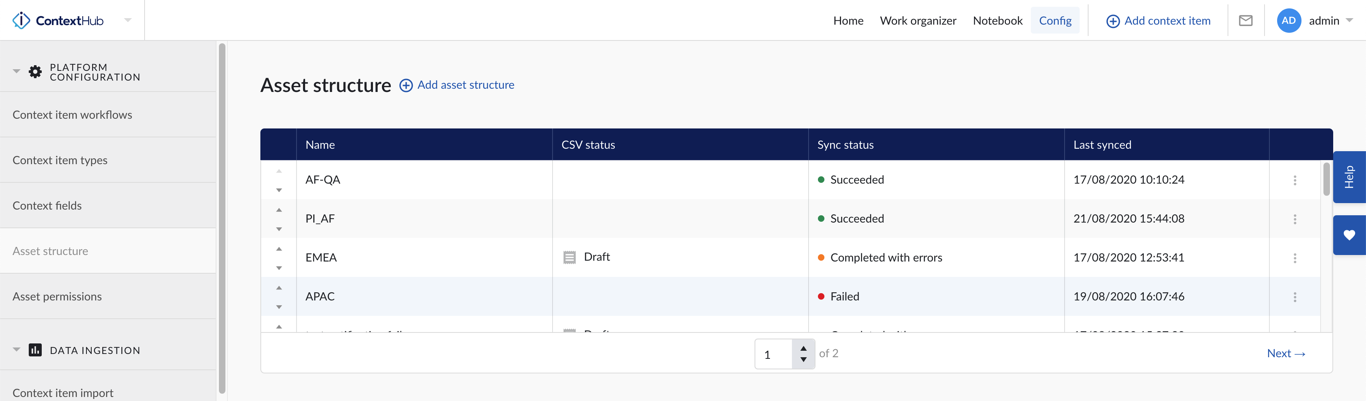Focus the page number input field
1366x401 pixels.
click(x=774, y=354)
